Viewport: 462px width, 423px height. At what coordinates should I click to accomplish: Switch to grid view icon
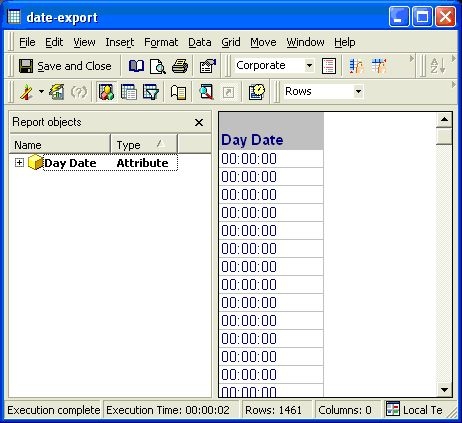pyautogui.click(x=129, y=92)
